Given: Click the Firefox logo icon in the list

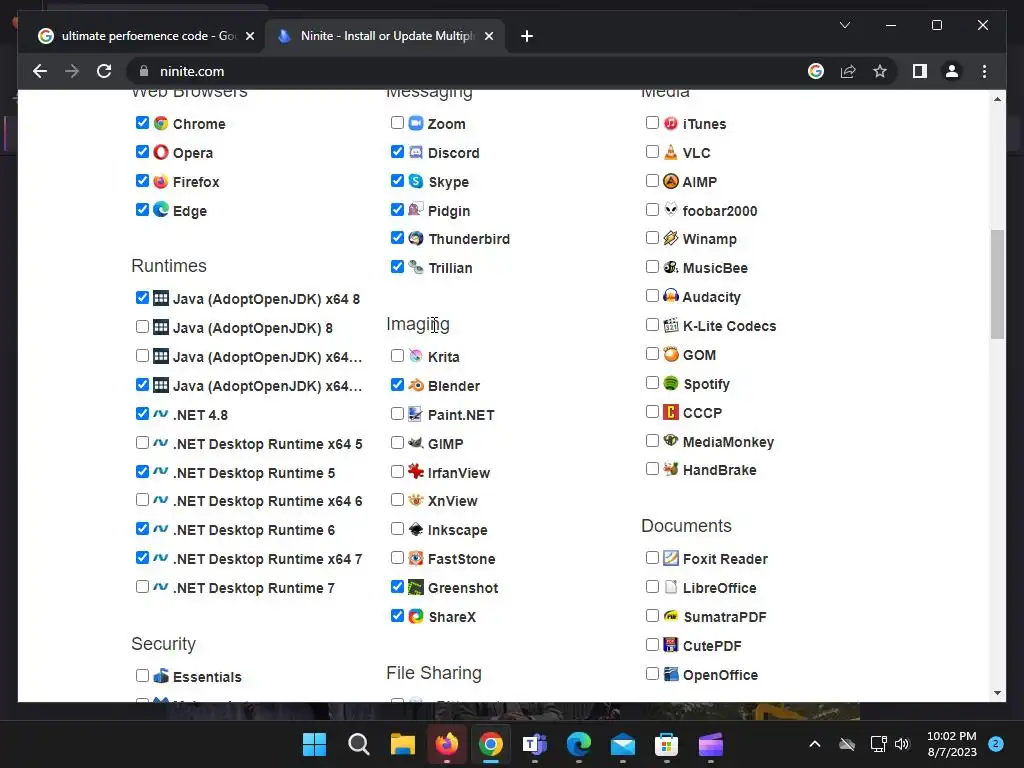Looking at the screenshot, I should 161,181.
